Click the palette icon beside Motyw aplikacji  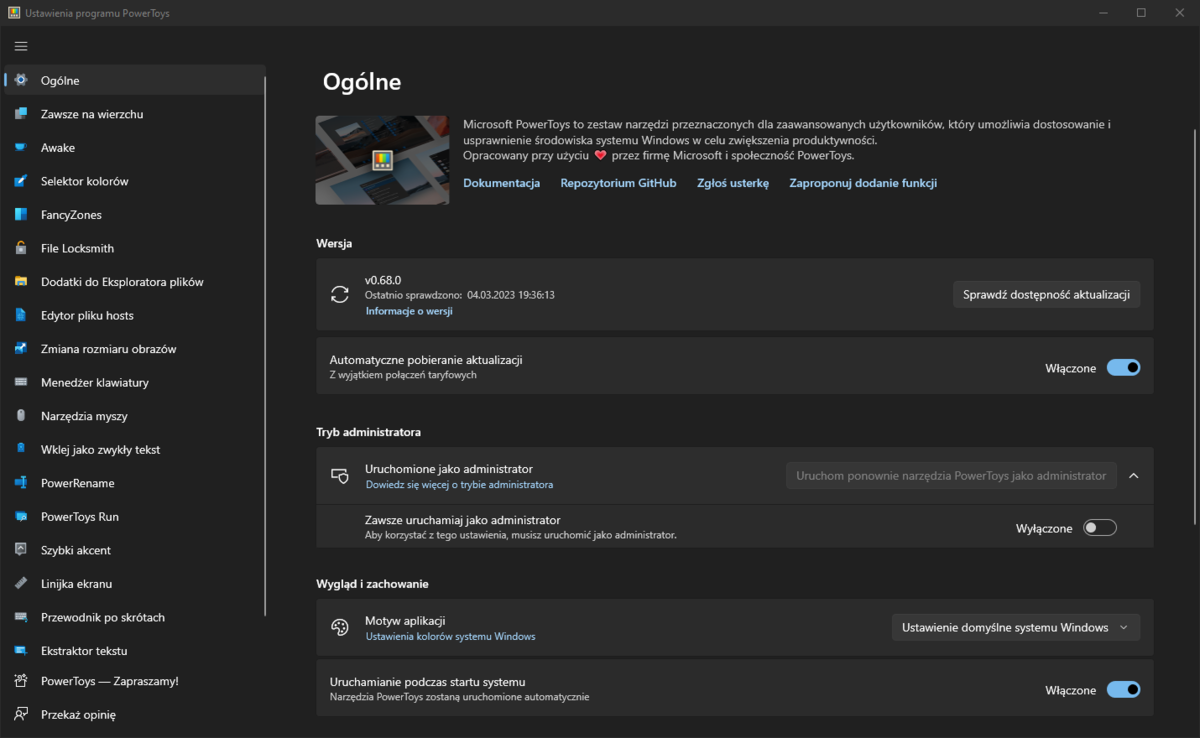pos(340,627)
